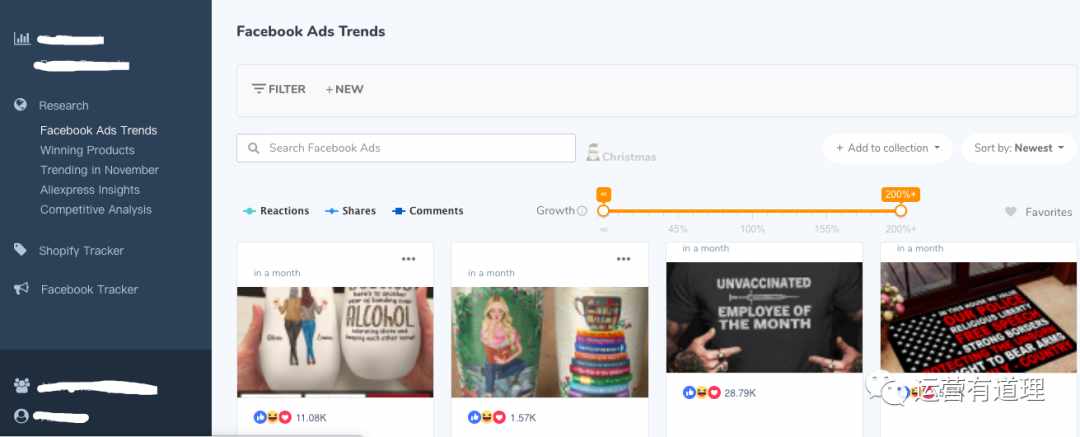Click the Favorites heart icon
The height and width of the screenshot is (437, 1080).
[x=1010, y=212]
